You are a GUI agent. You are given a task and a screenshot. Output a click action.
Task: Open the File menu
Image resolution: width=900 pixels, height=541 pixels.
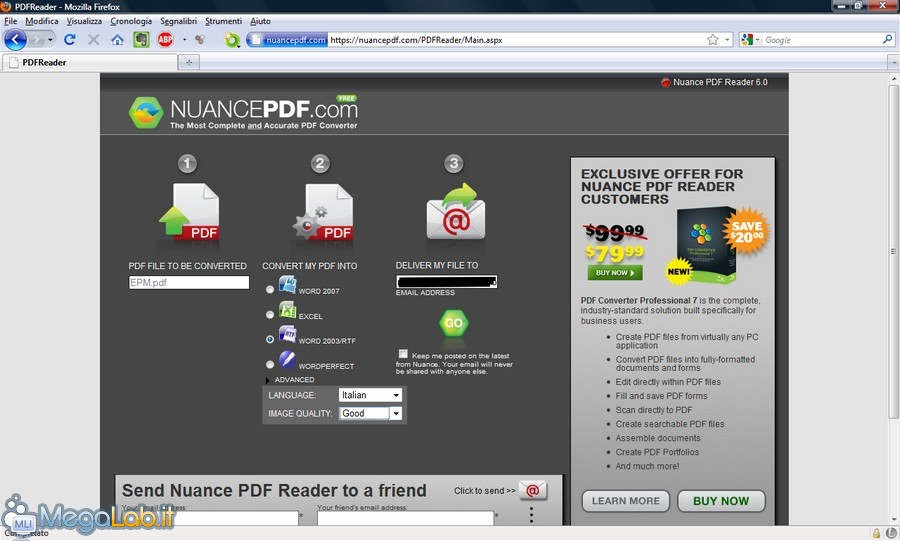10,21
